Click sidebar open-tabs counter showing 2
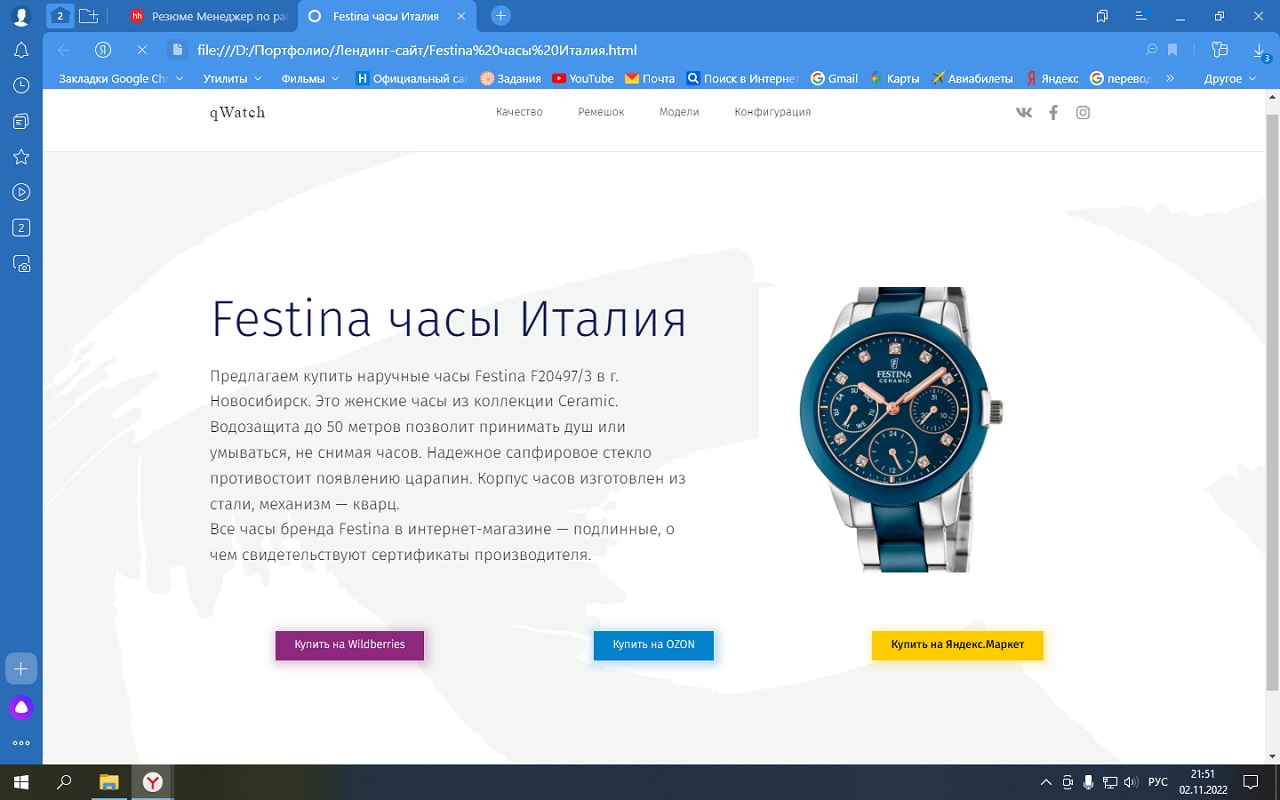This screenshot has width=1280, height=800. coord(21,228)
